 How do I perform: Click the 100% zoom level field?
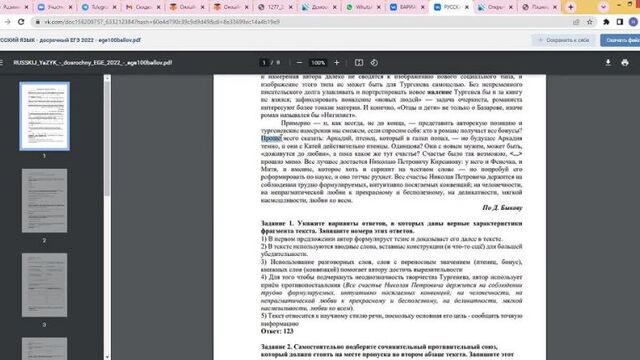coord(318,63)
